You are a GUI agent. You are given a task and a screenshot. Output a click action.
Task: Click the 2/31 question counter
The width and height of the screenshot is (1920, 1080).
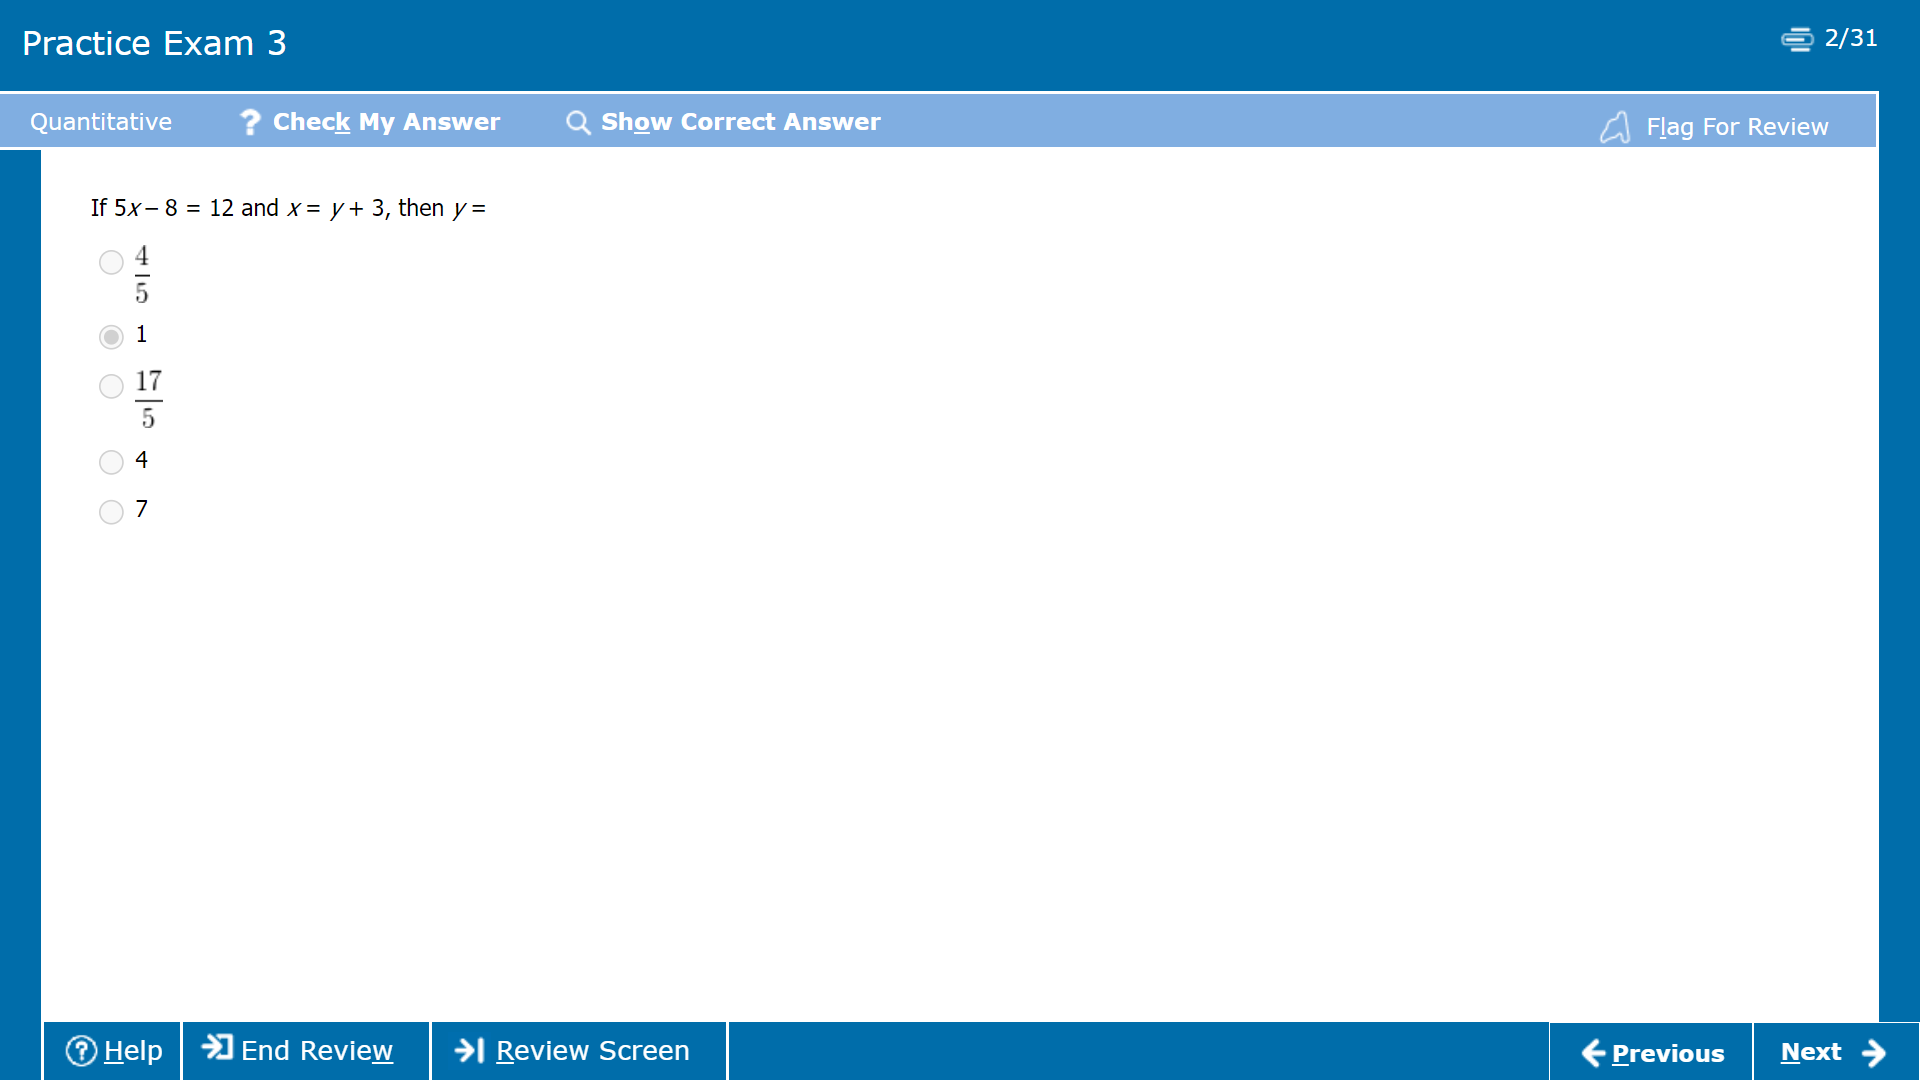[1850, 38]
